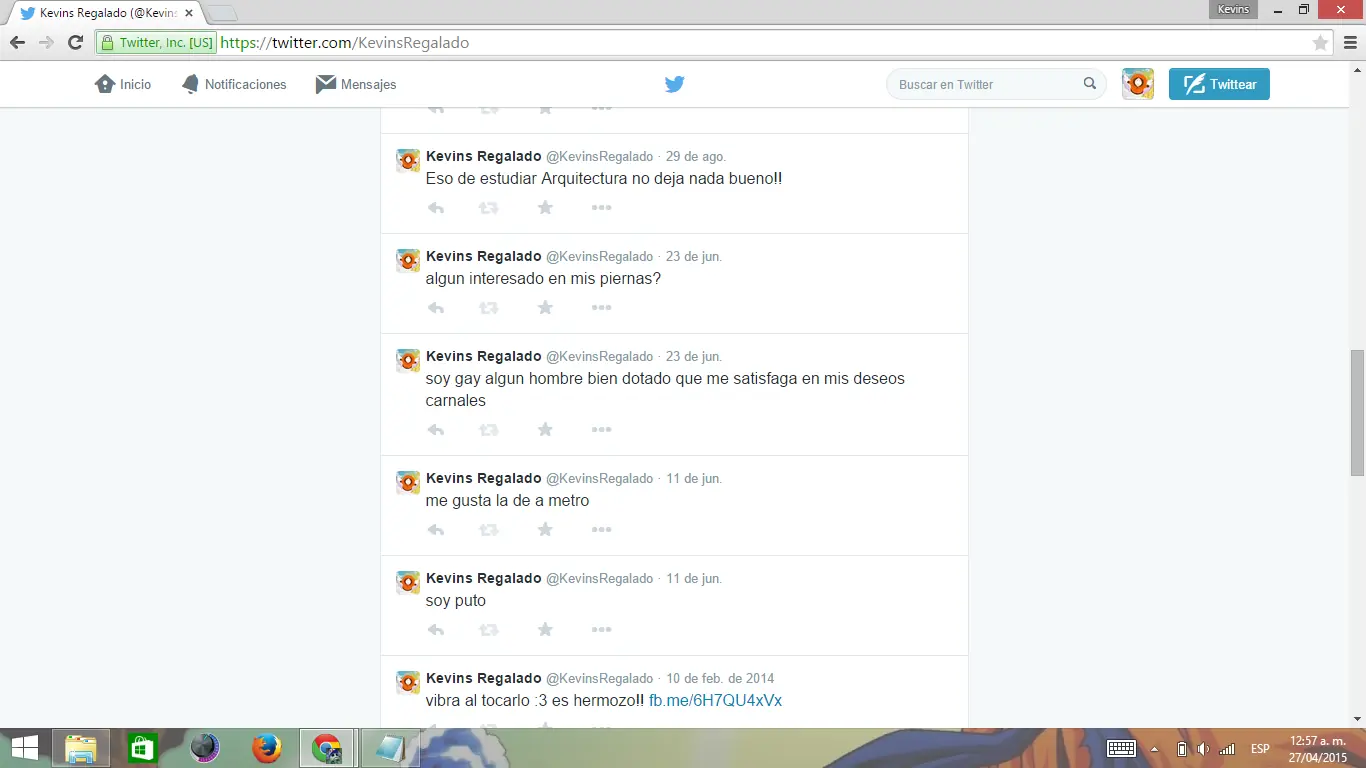
Task: Open more options on 'de a metro' tweet
Action: pos(601,530)
